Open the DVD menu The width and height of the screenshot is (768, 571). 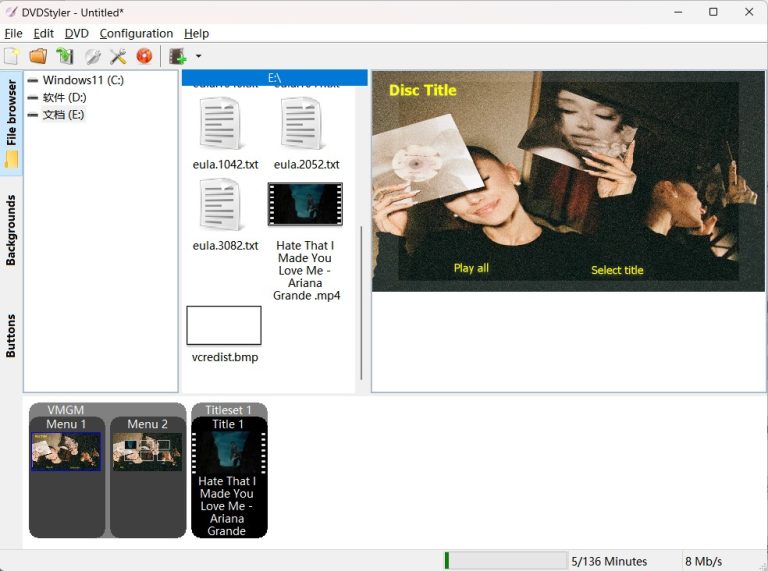[x=76, y=33]
